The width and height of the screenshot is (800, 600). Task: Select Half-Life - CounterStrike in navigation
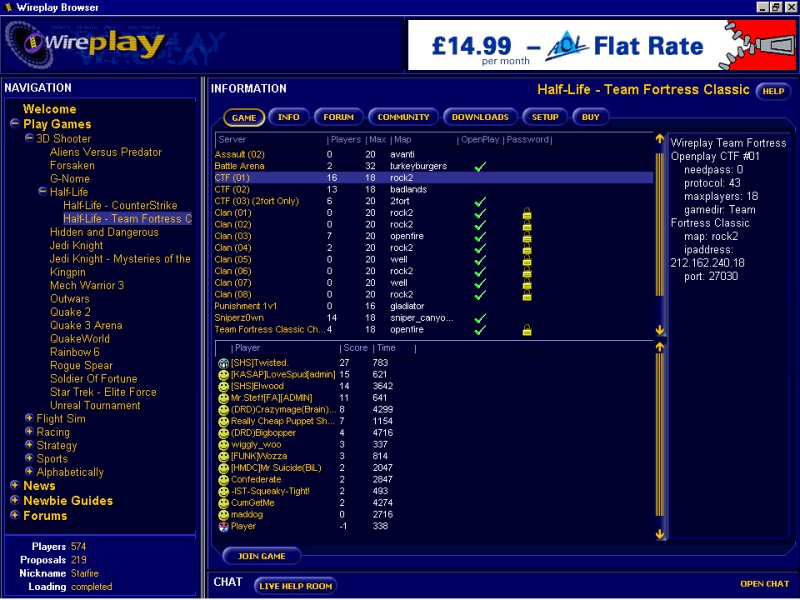point(120,205)
